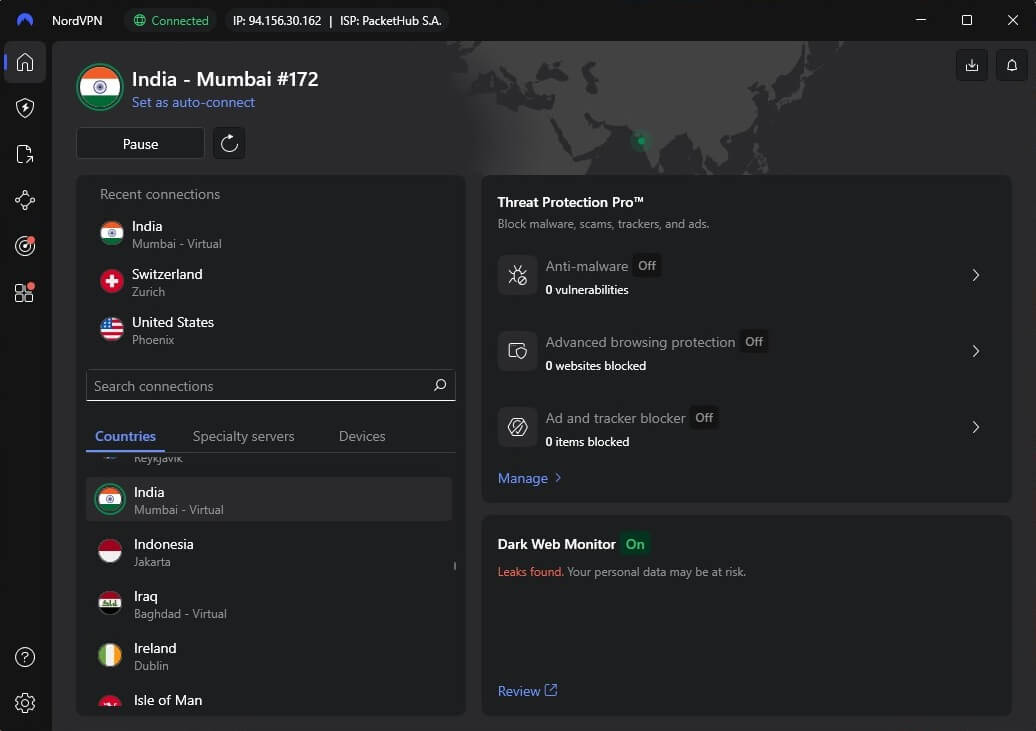Open more apps grid sidebar icon
The image size is (1036, 731).
click(24, 292)
